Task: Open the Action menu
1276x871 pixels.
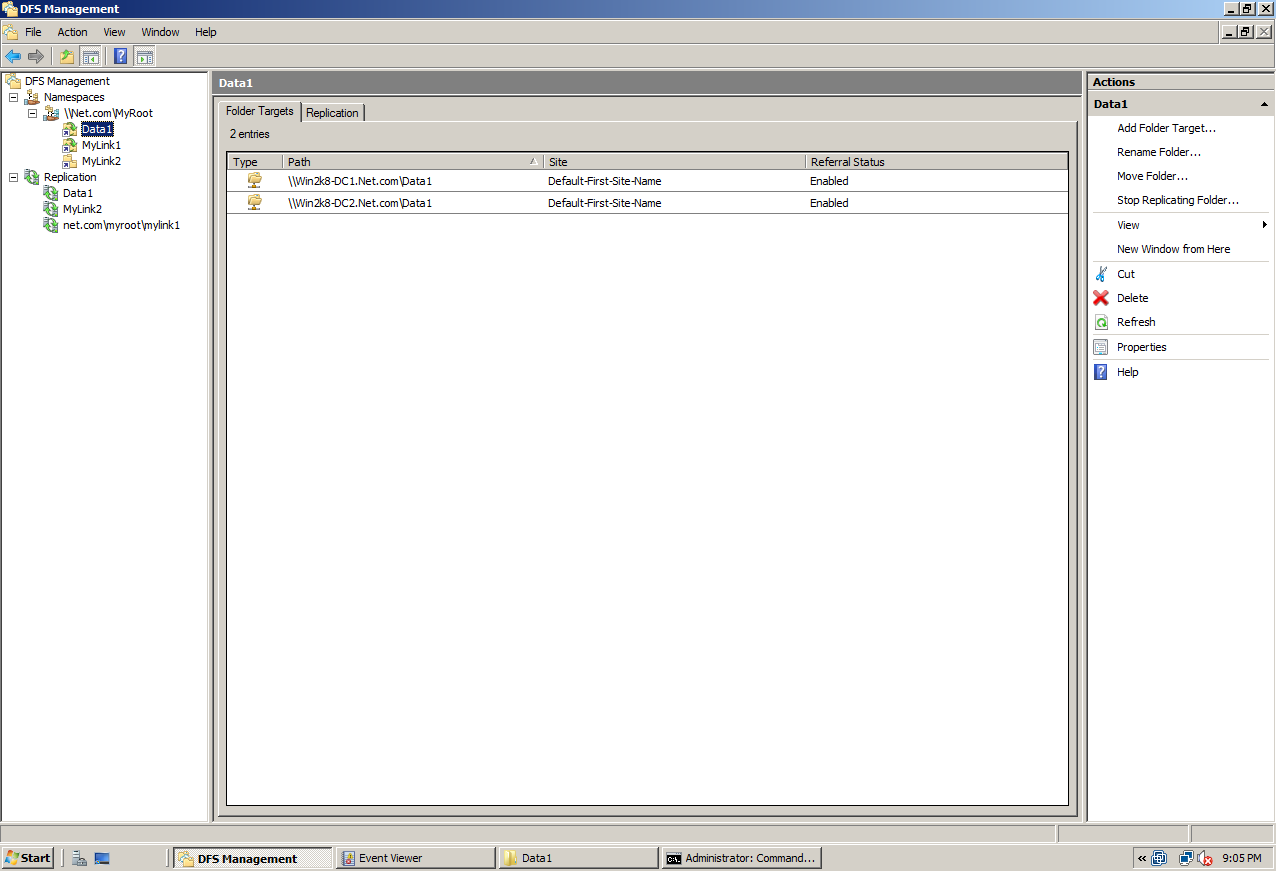Action: [72, 31]
